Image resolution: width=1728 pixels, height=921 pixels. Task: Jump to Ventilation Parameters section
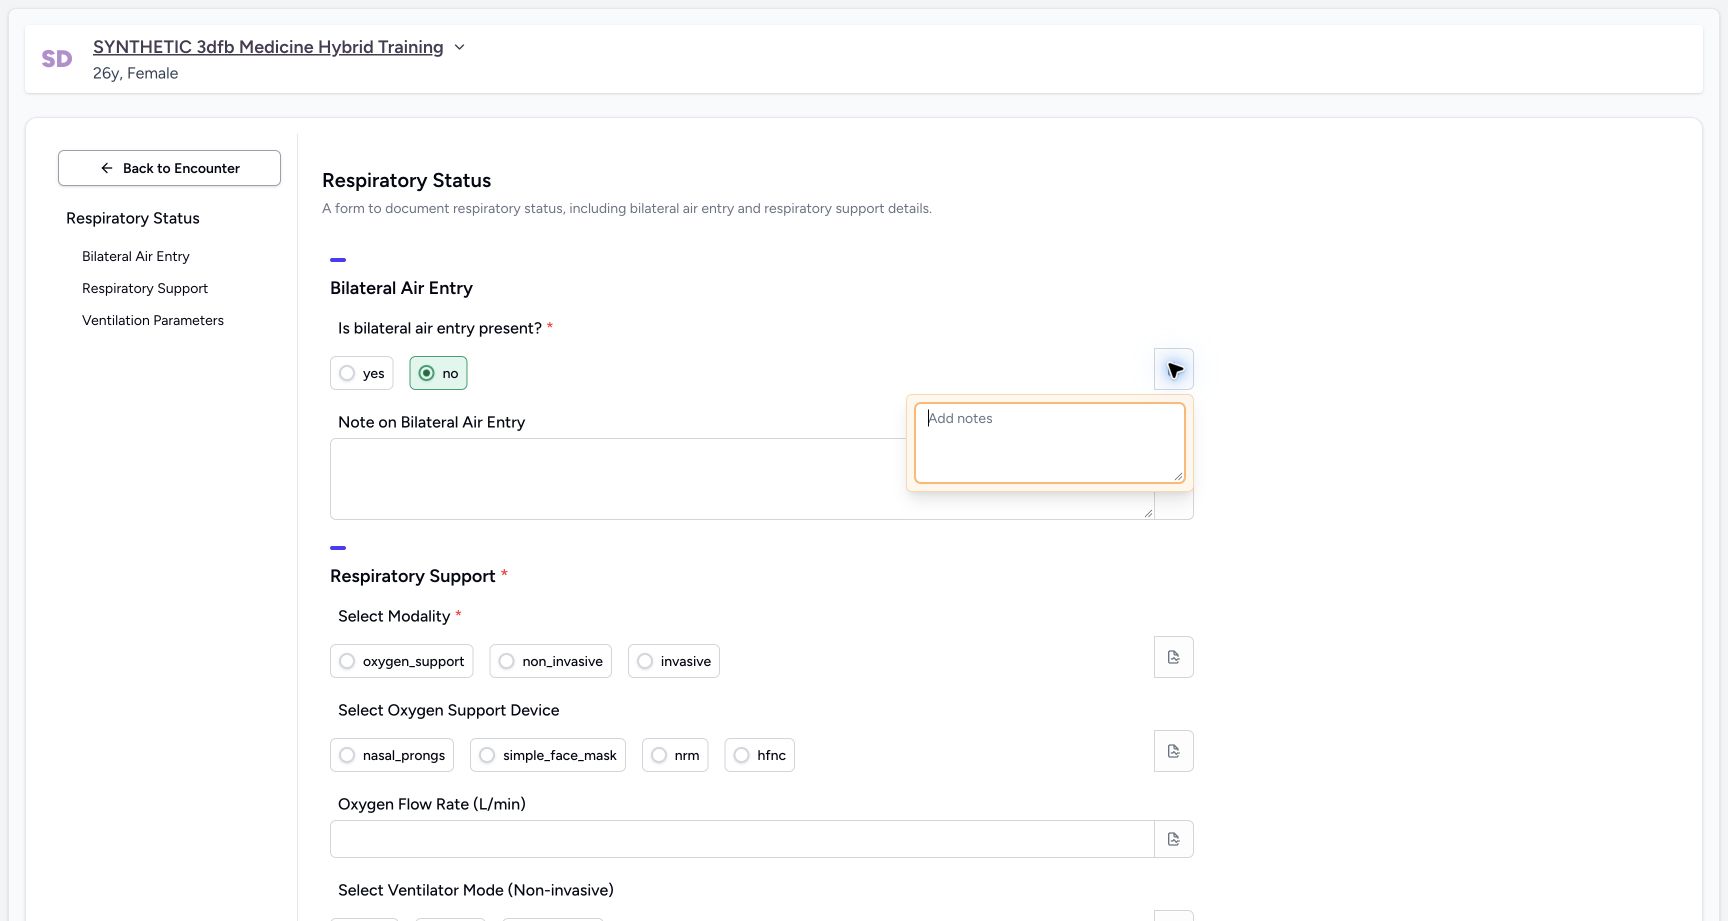pyautogui.click(x=153, y=320)
